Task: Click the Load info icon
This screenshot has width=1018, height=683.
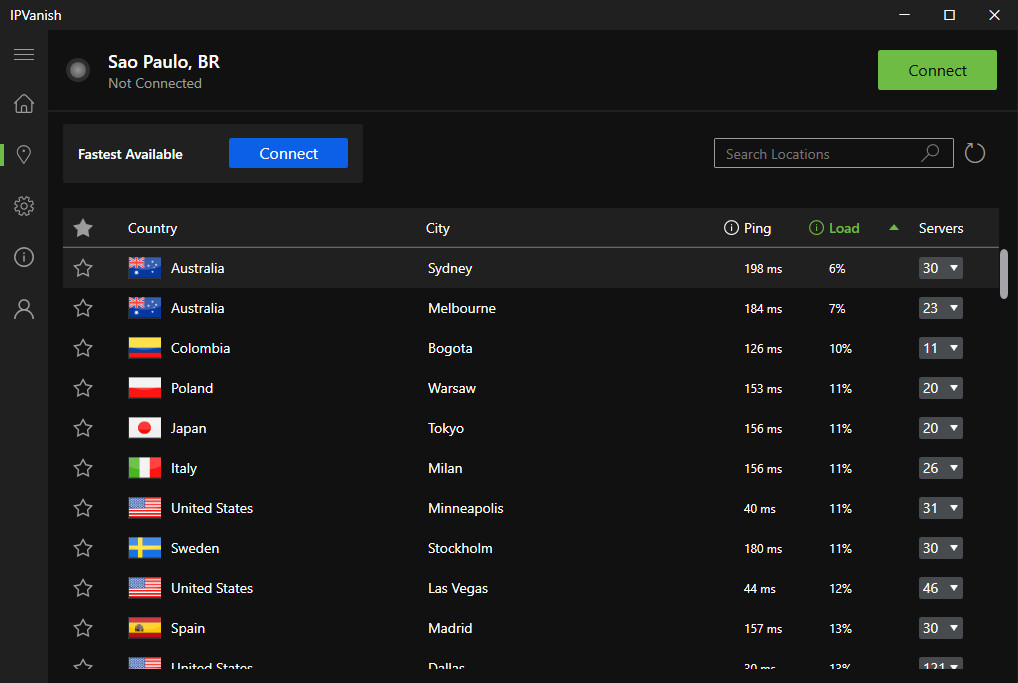Action: pos(816,228)
